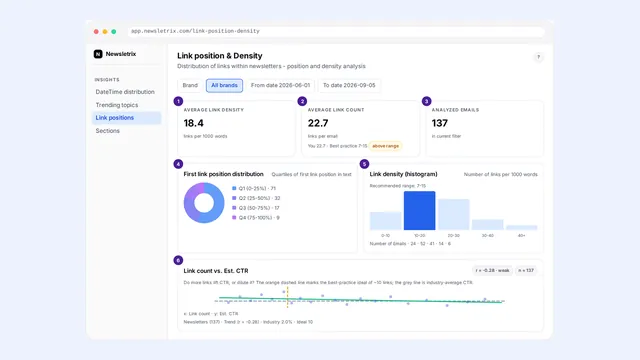Click the first link position donut chart

point(204,203)
